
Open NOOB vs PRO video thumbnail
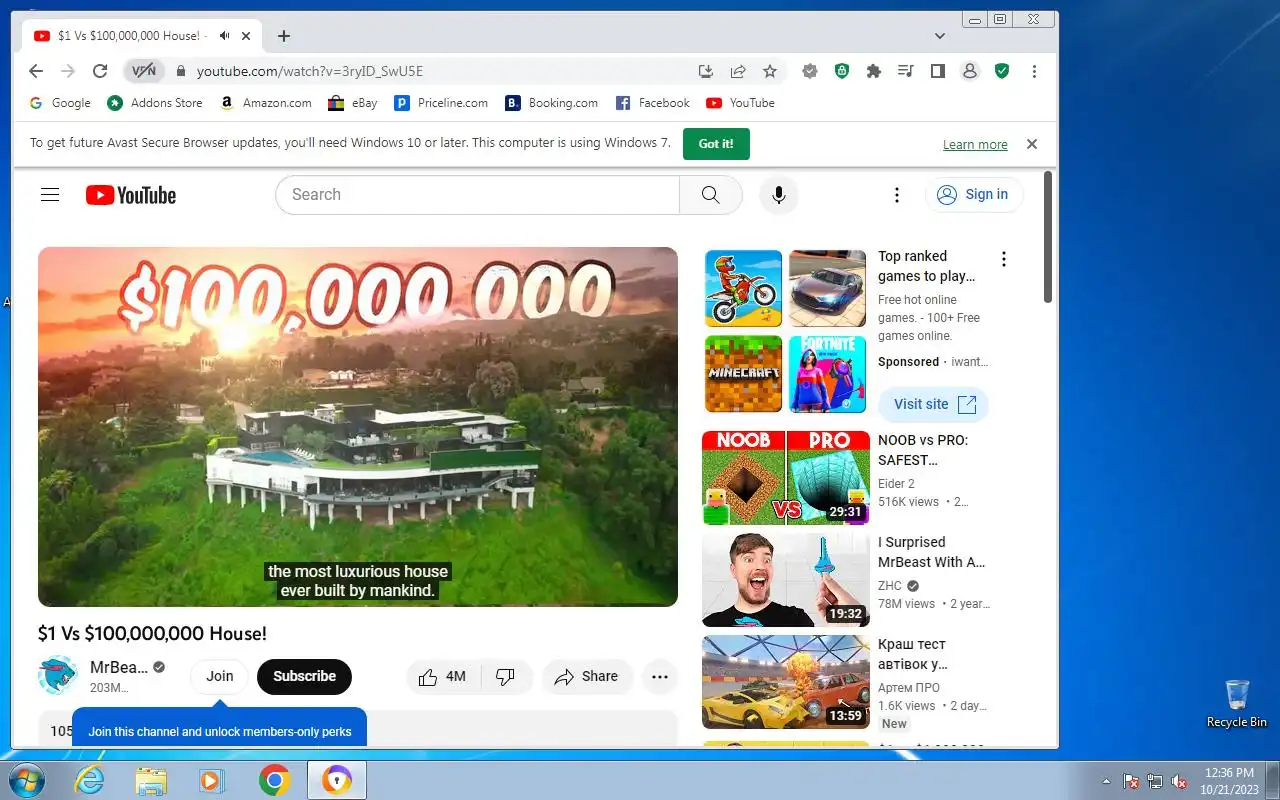click(x=786, y=478)
